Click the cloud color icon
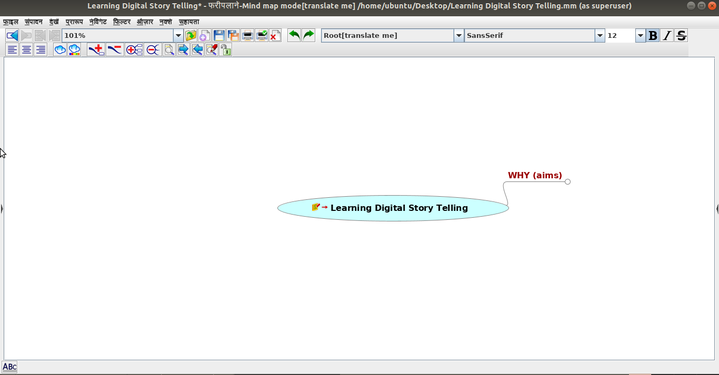Screen dimensions: 719x375 pos(74,50)
